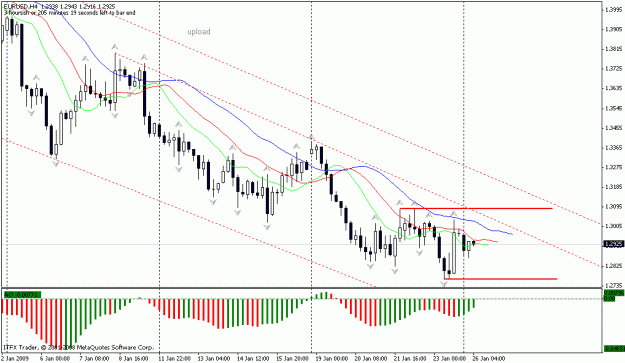Click the '15 Jan 20:00' time label
The image size is (625, 363).
(293, 358)
